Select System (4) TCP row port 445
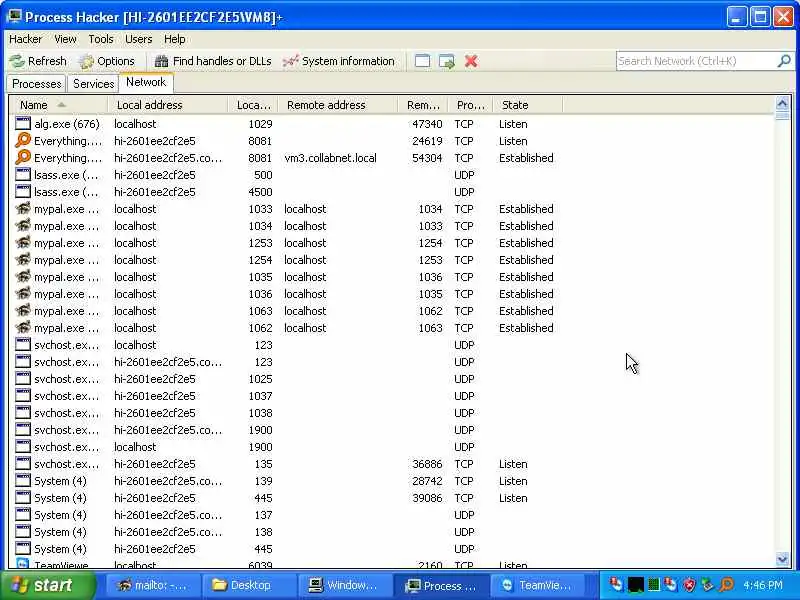Screen dimensions: 800x600 (x=286, y=498)
